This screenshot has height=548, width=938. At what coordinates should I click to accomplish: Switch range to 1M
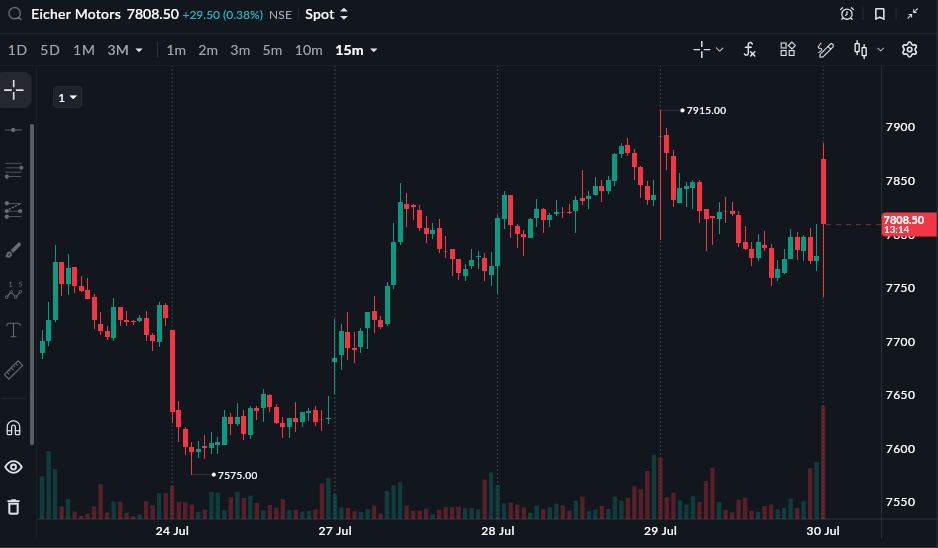pos(84,50)
